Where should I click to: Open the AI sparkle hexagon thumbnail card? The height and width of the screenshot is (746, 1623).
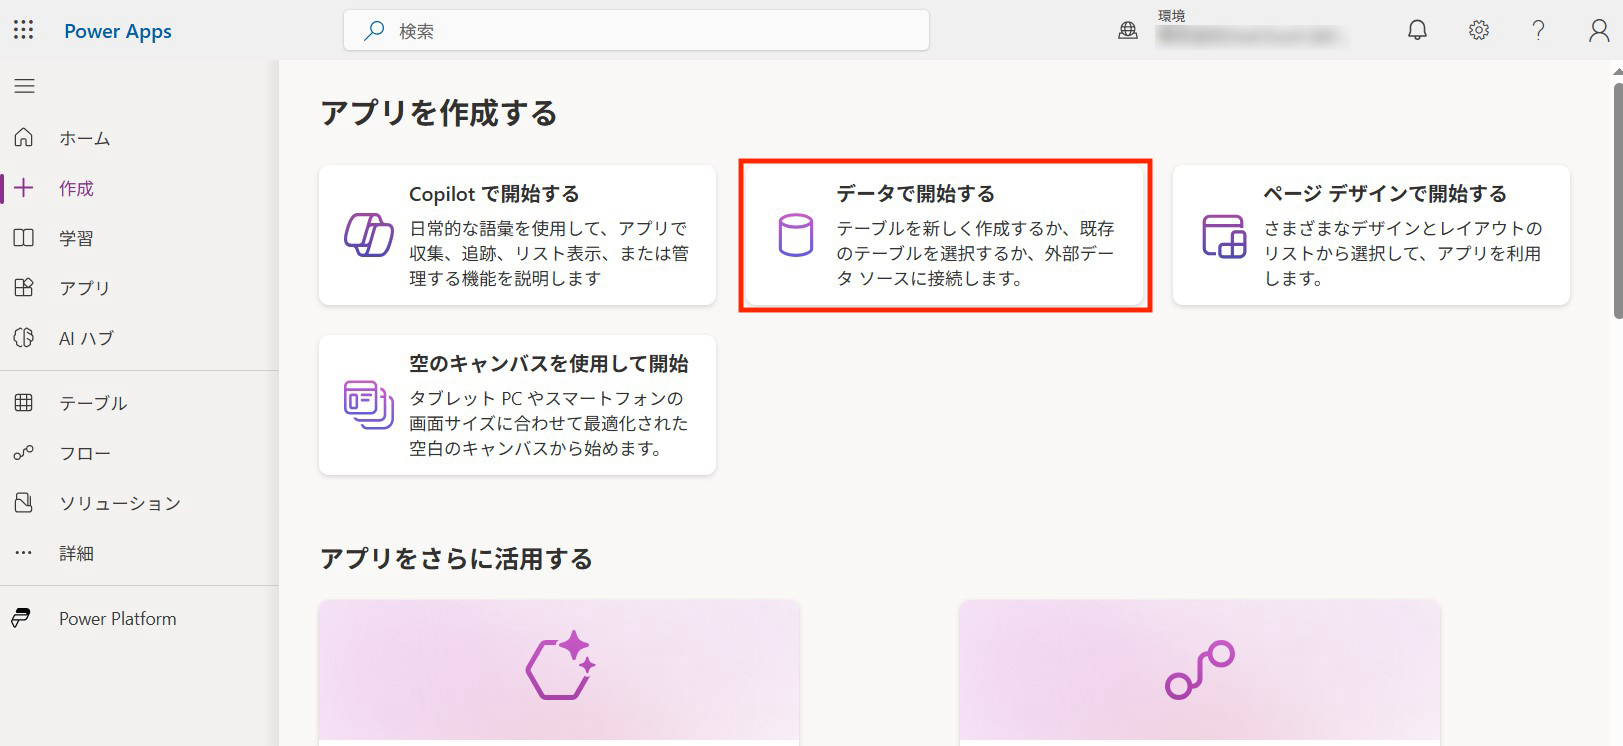pos(559,672)
